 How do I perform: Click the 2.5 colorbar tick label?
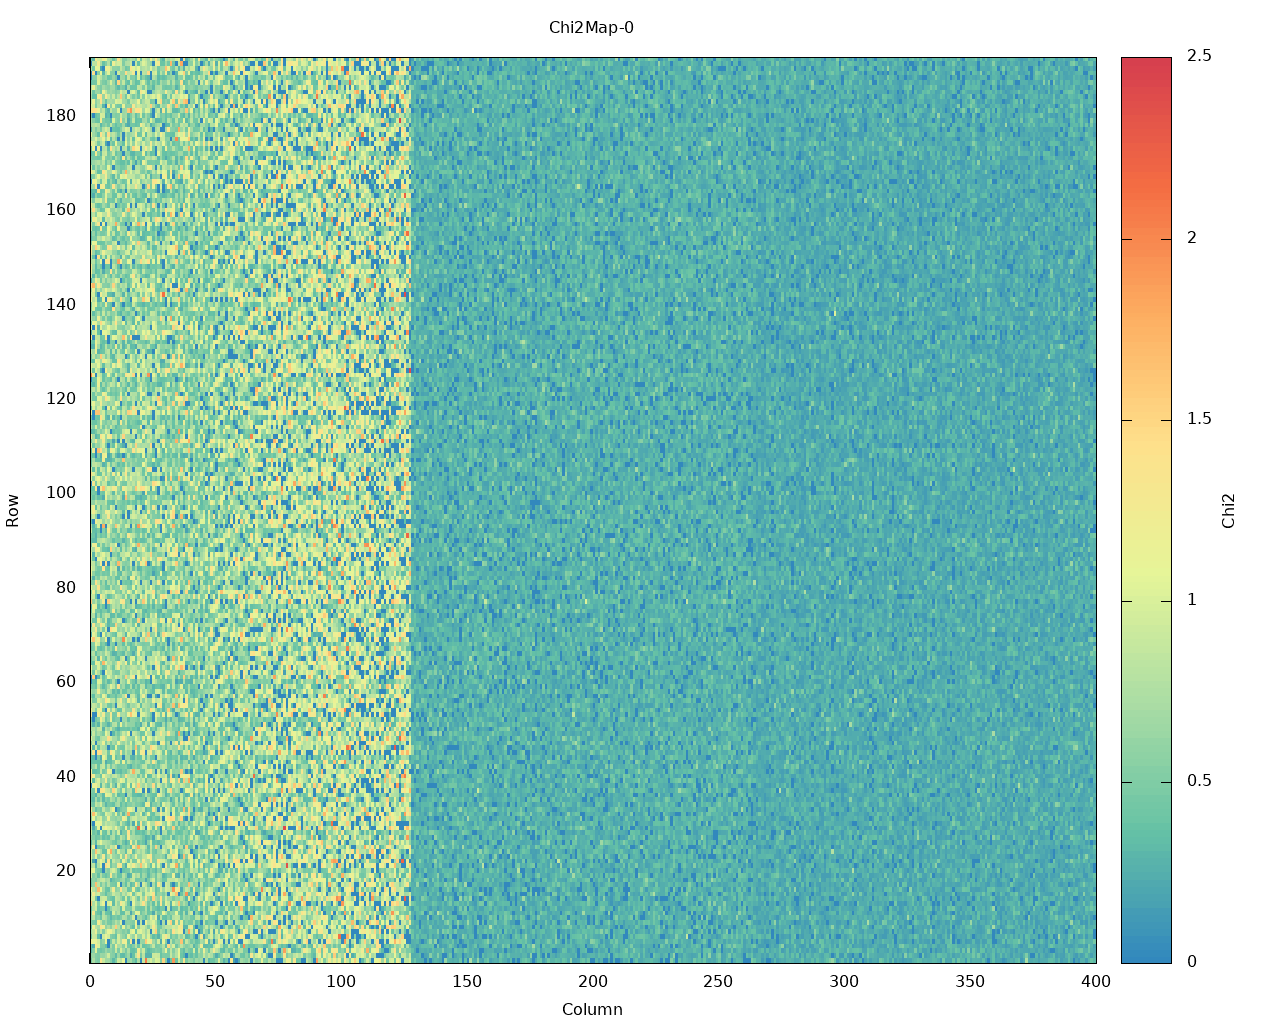point(1199,56)
